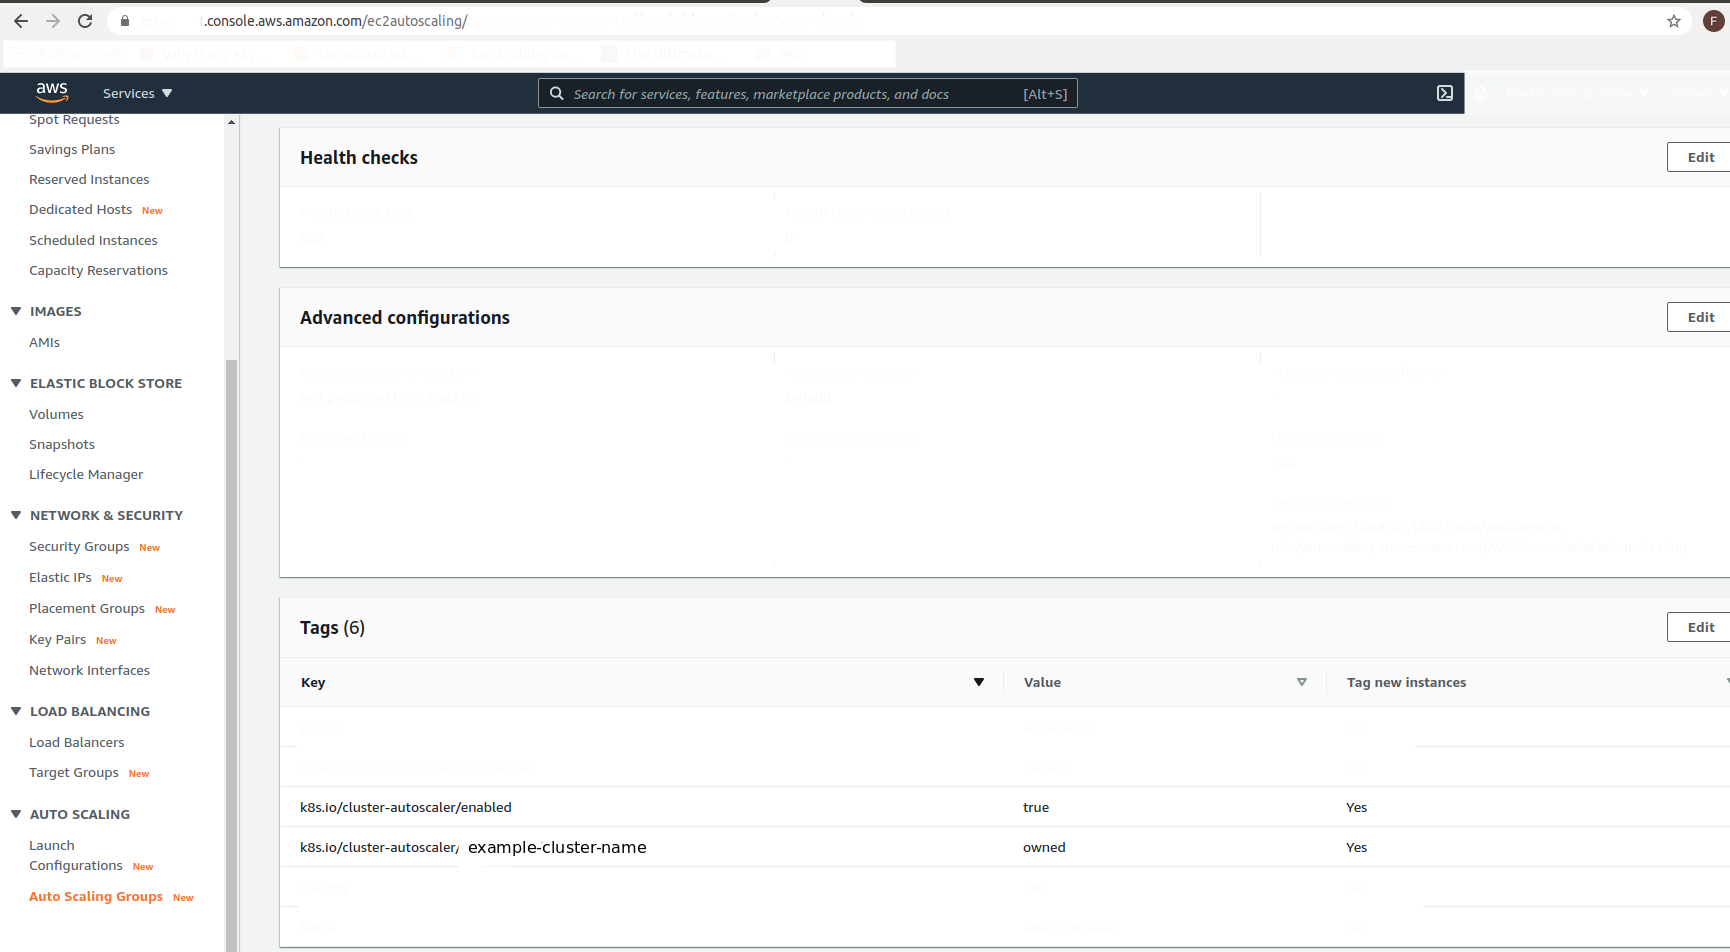The image size is (1730, 952).
Task: Edit the Health checks section
Action: 1700,157
